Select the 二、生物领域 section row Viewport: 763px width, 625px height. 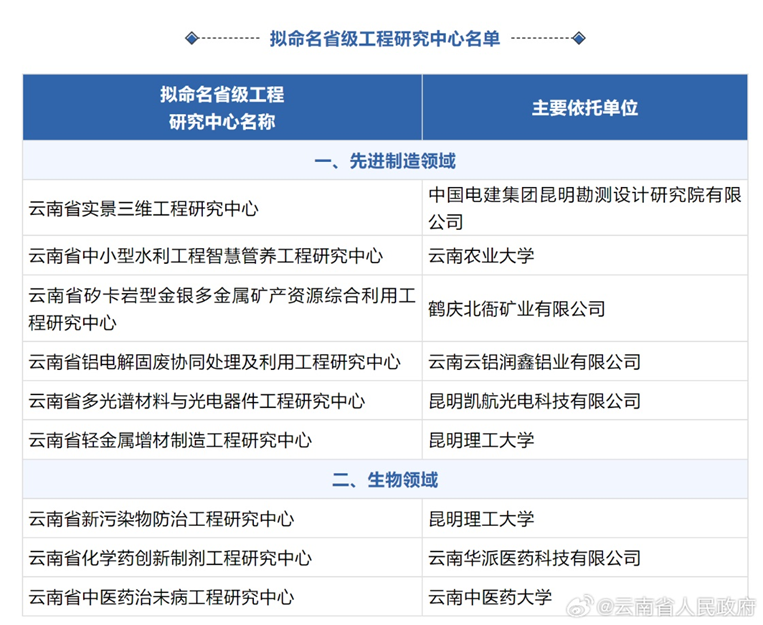click(385, 480)
